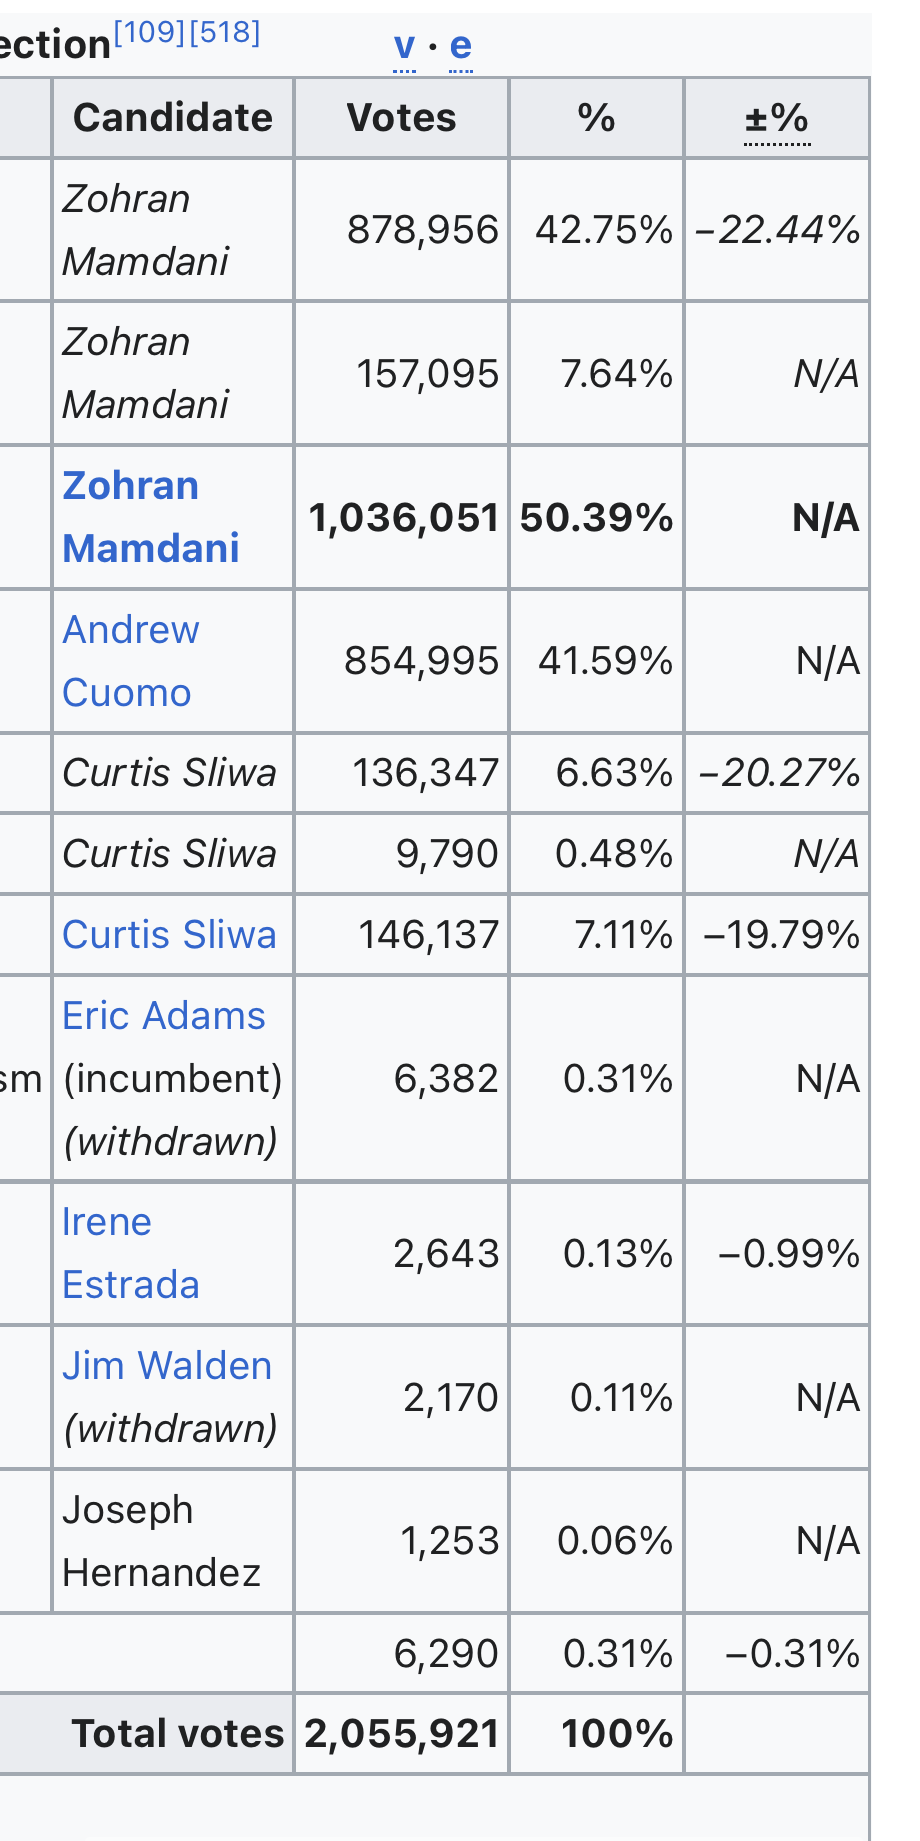Click the "Total votes" row label
The height and width of the screenshot is (1841, 920).
pos(177,1734)
